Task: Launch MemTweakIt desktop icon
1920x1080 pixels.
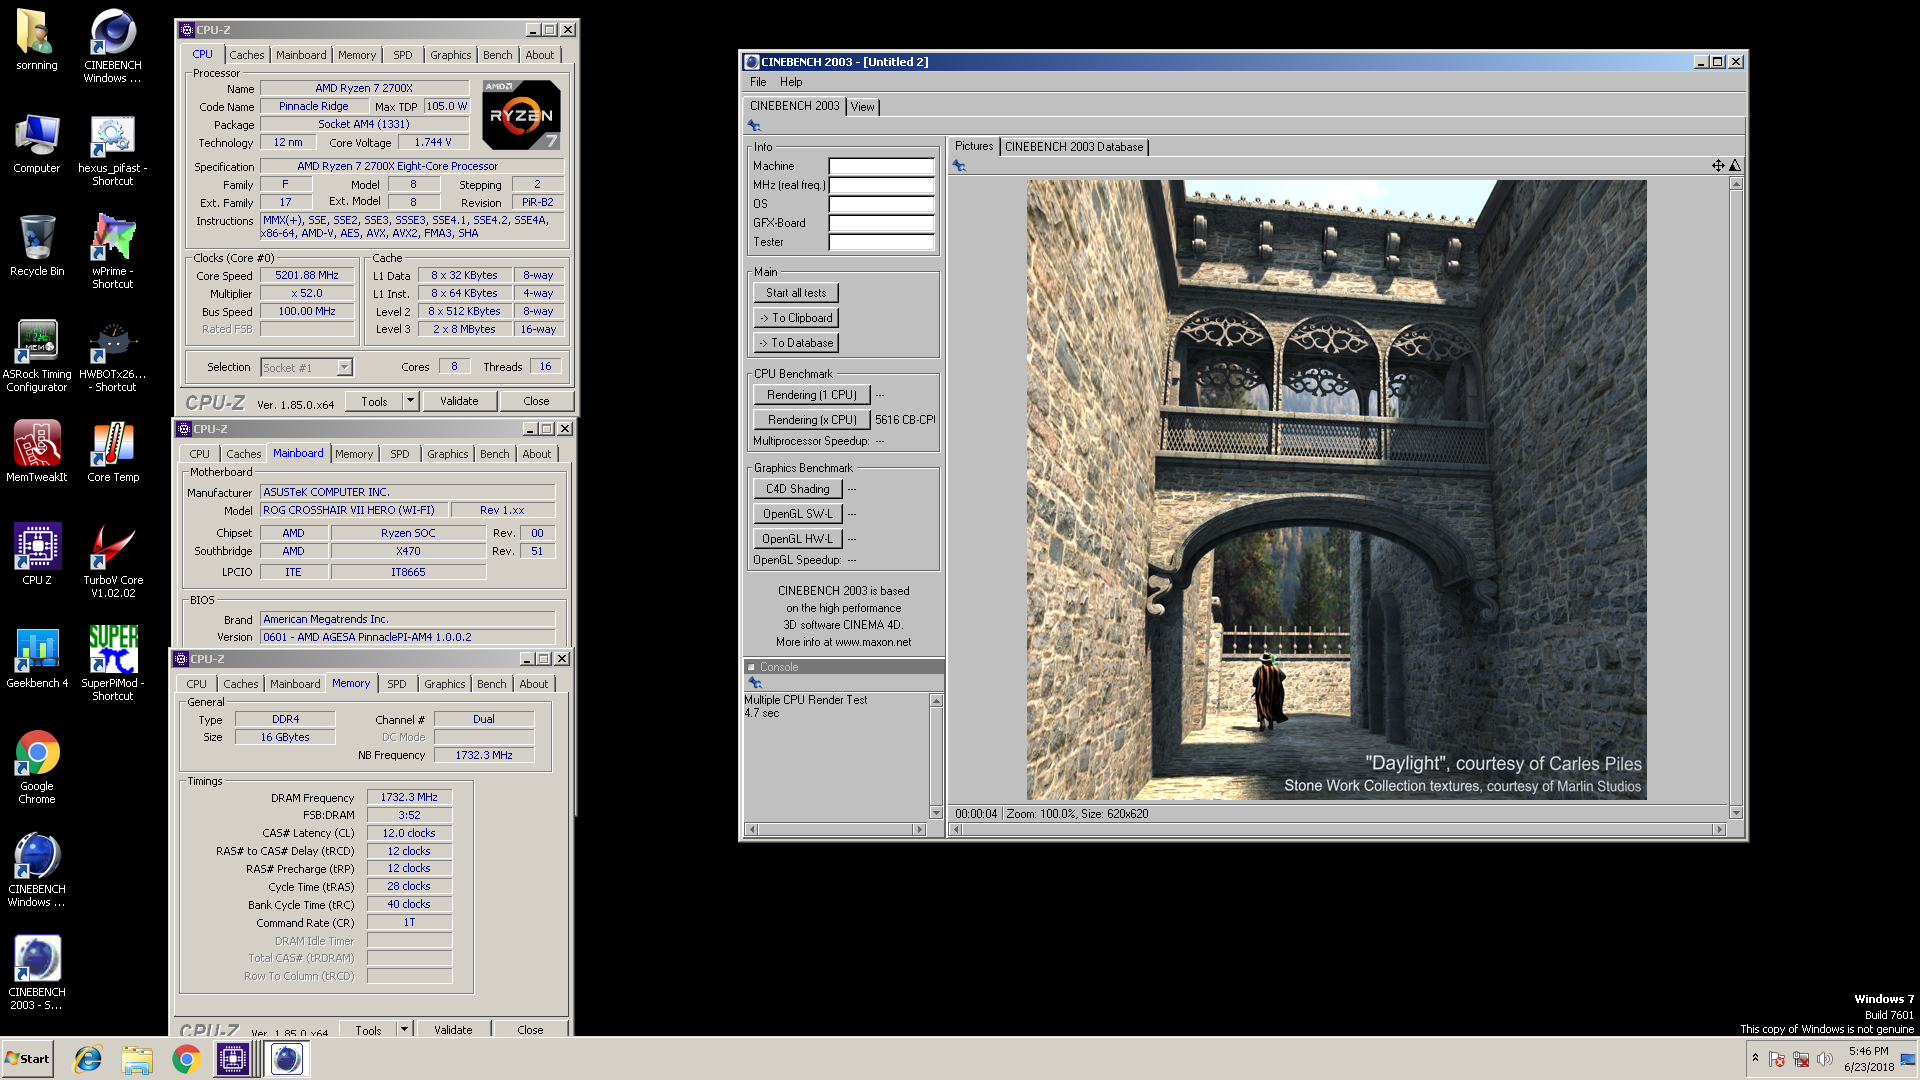Action: tap(37, 452)
